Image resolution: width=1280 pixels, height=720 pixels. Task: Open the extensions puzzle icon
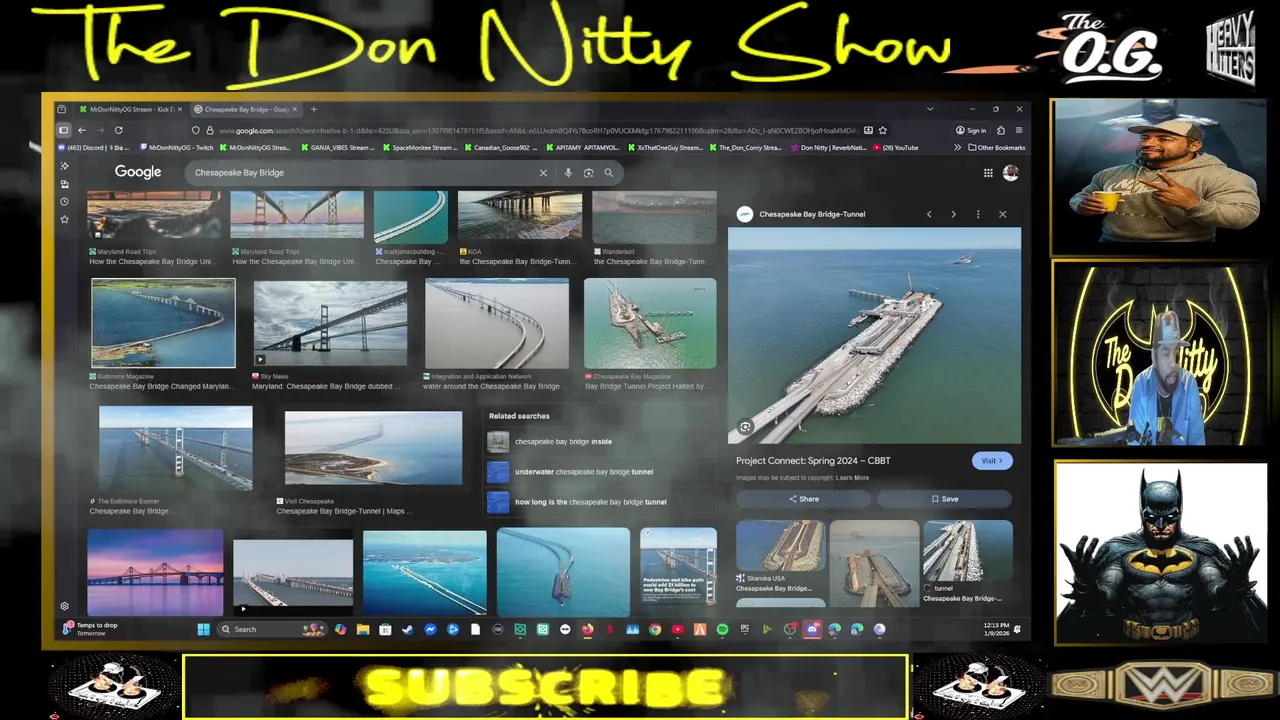pos(1000,130)
